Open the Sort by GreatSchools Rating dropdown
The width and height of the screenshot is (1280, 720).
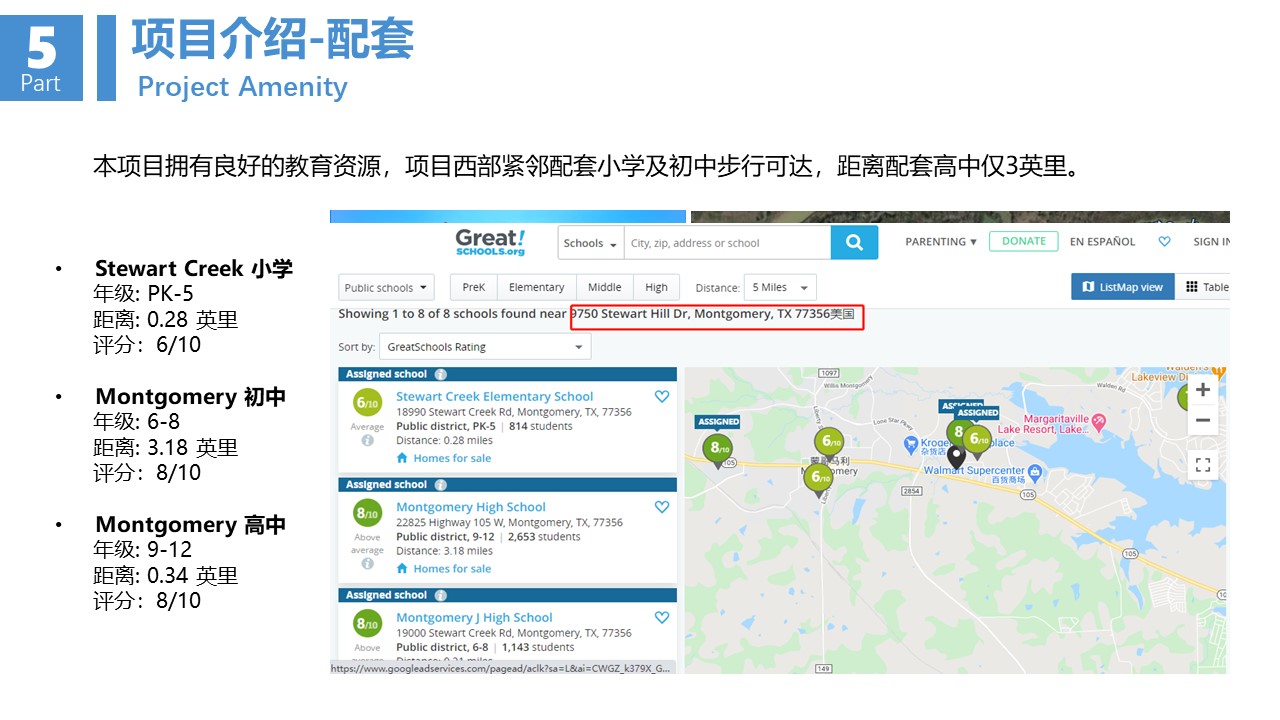point(485,347)
